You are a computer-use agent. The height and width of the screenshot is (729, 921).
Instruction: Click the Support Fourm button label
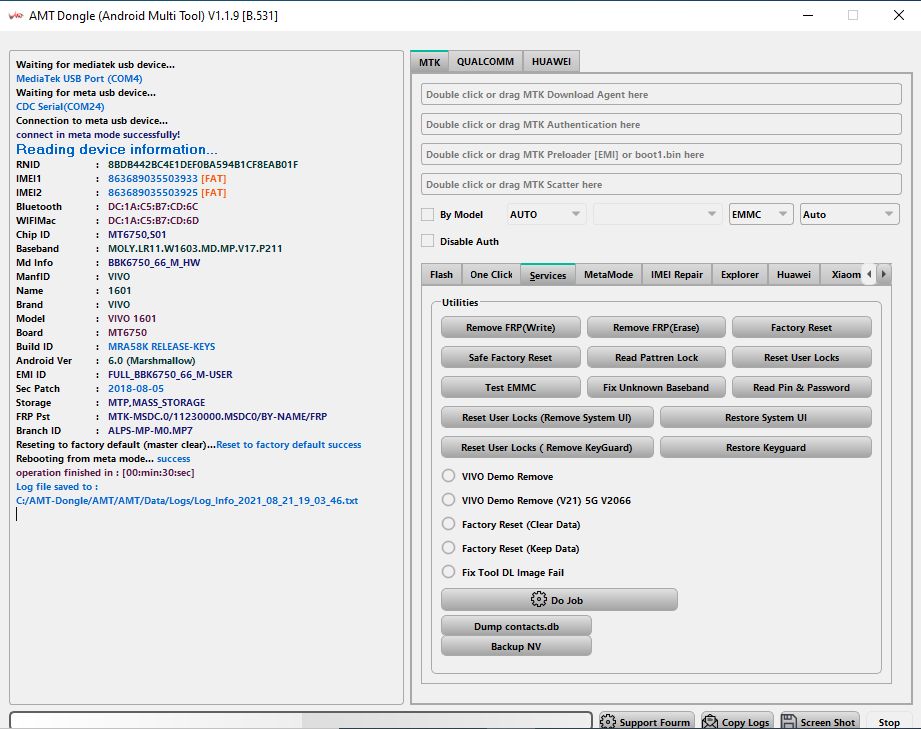[654, 723]
